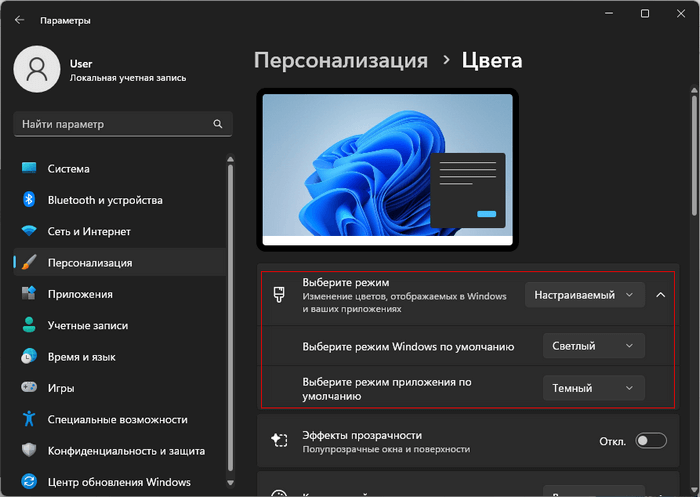
Task: Click the Специальные возможности accessibility icon
Action: point(28,419)
